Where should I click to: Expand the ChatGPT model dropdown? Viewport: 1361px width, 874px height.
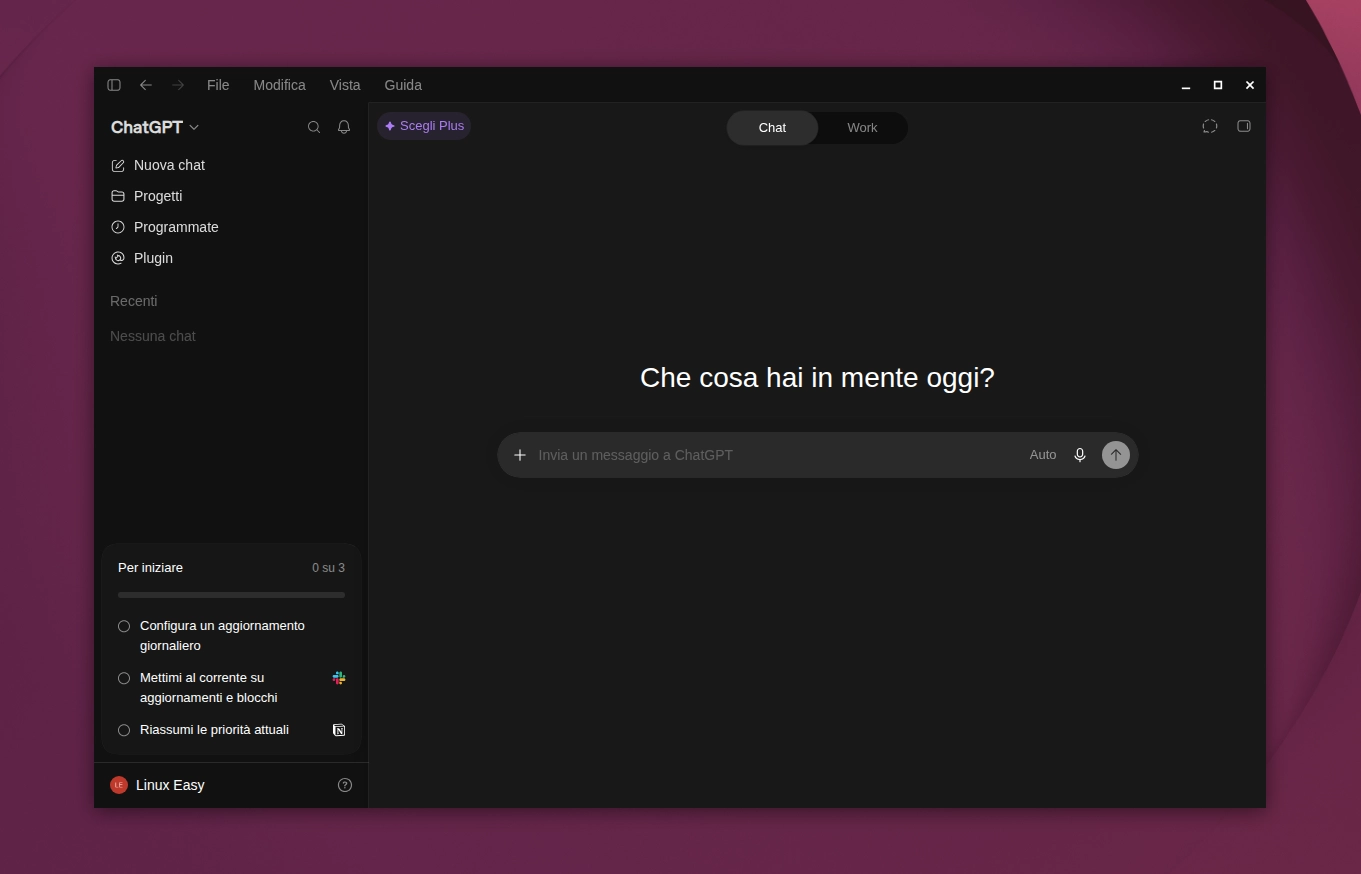click(x=155, y=127)
